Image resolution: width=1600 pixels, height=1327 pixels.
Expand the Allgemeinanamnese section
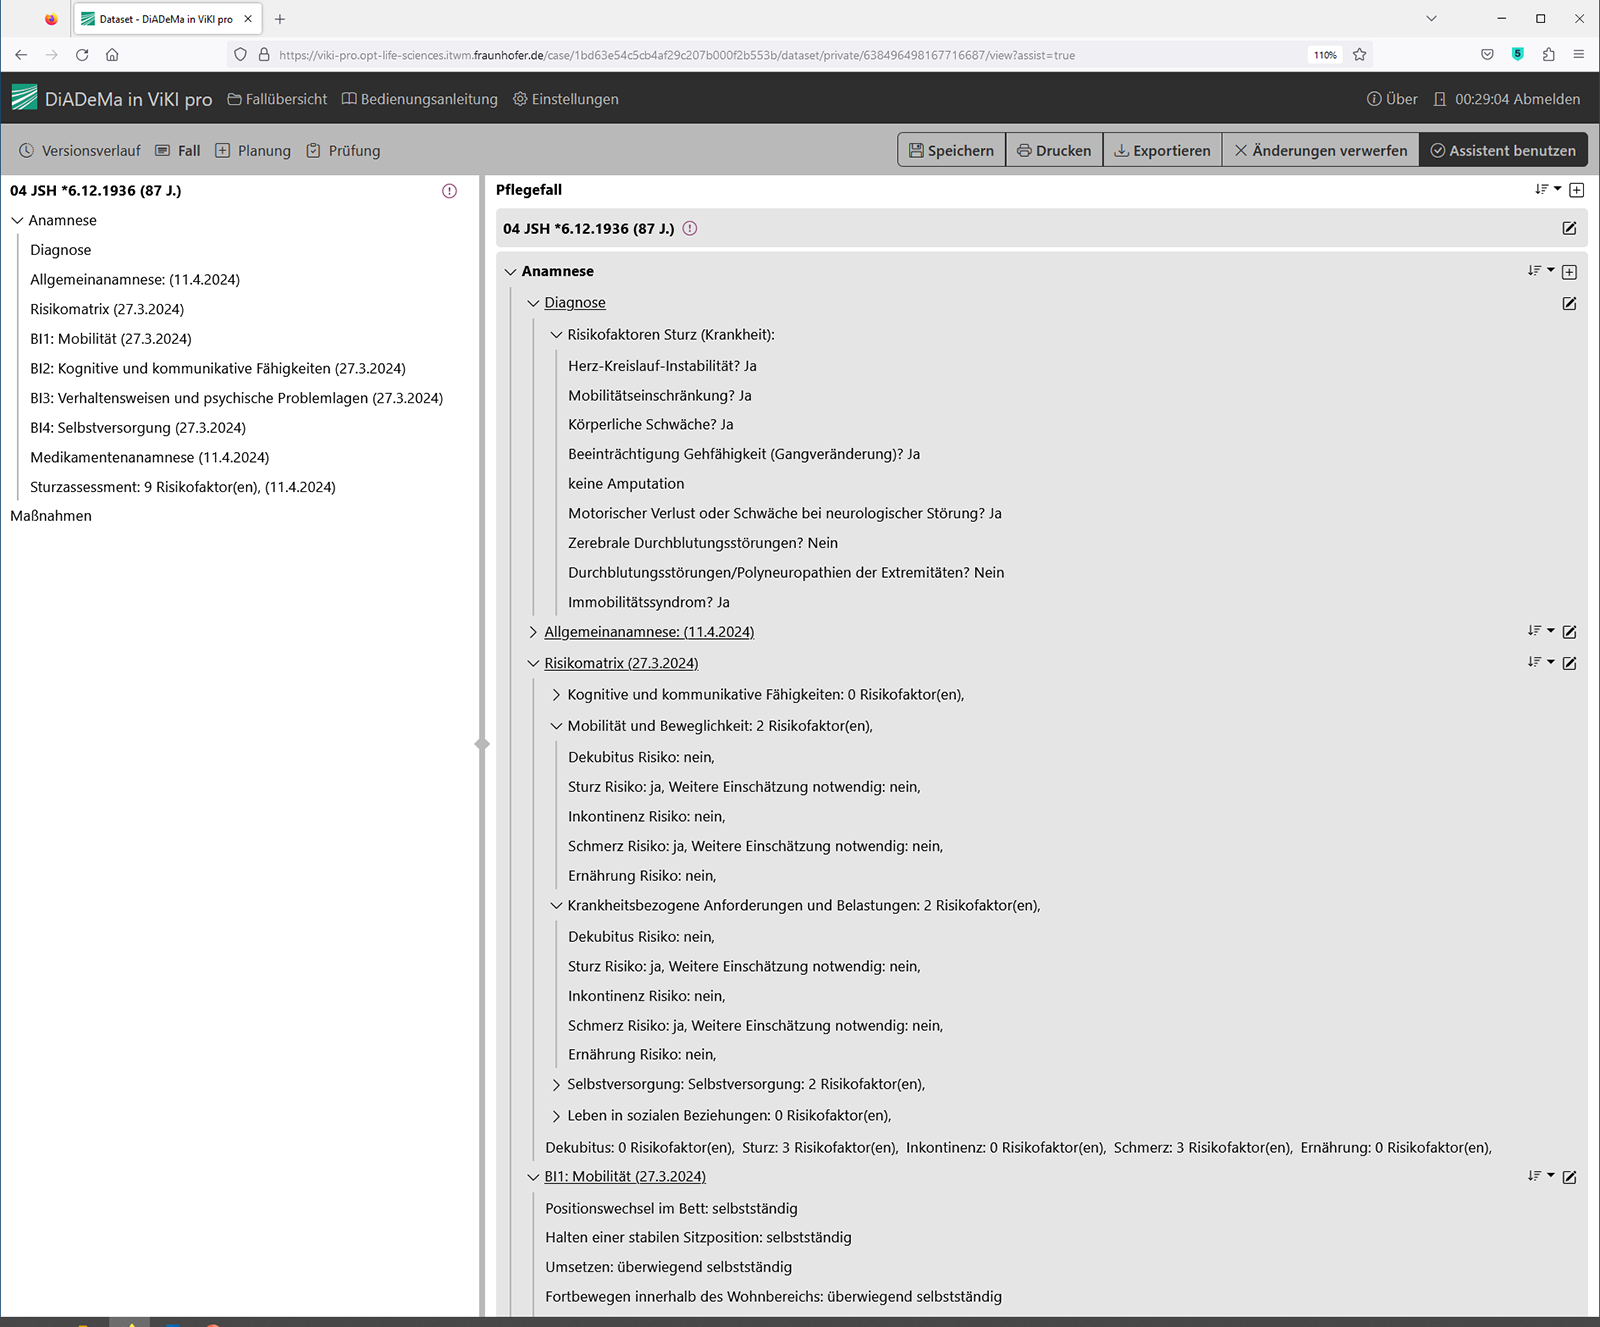(533, 632)
